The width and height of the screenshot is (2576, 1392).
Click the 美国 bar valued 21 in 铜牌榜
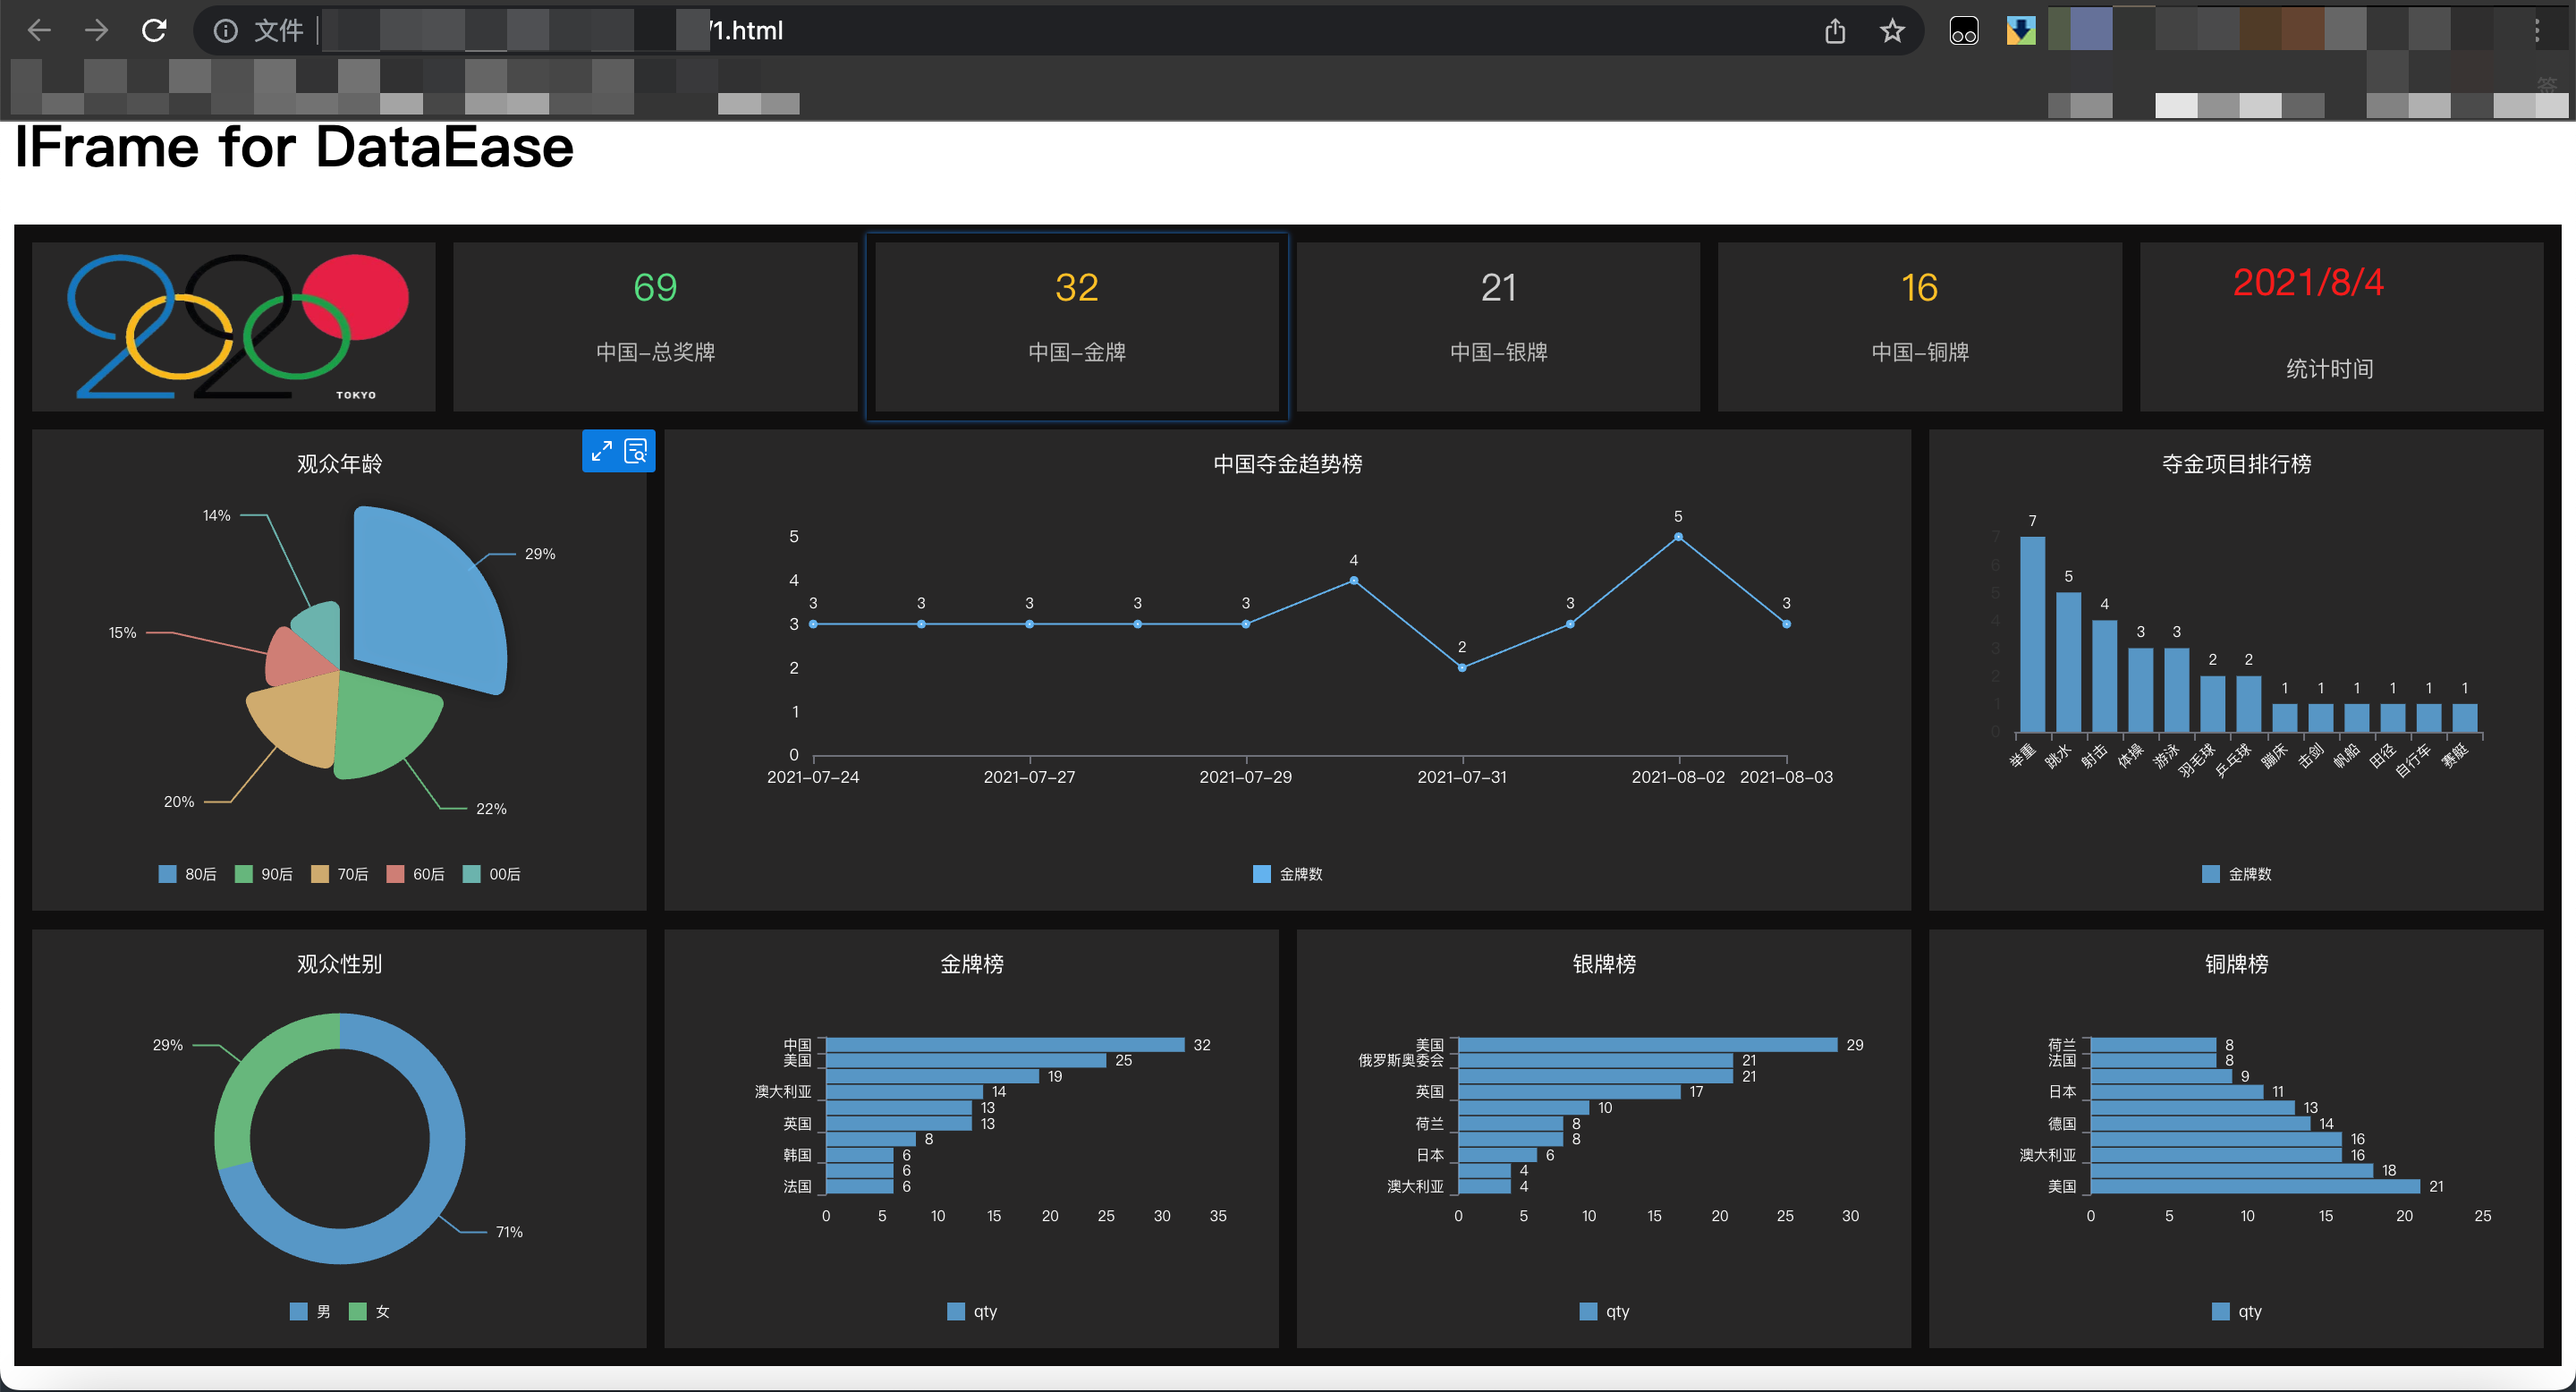click(x=2256, y=1186)
